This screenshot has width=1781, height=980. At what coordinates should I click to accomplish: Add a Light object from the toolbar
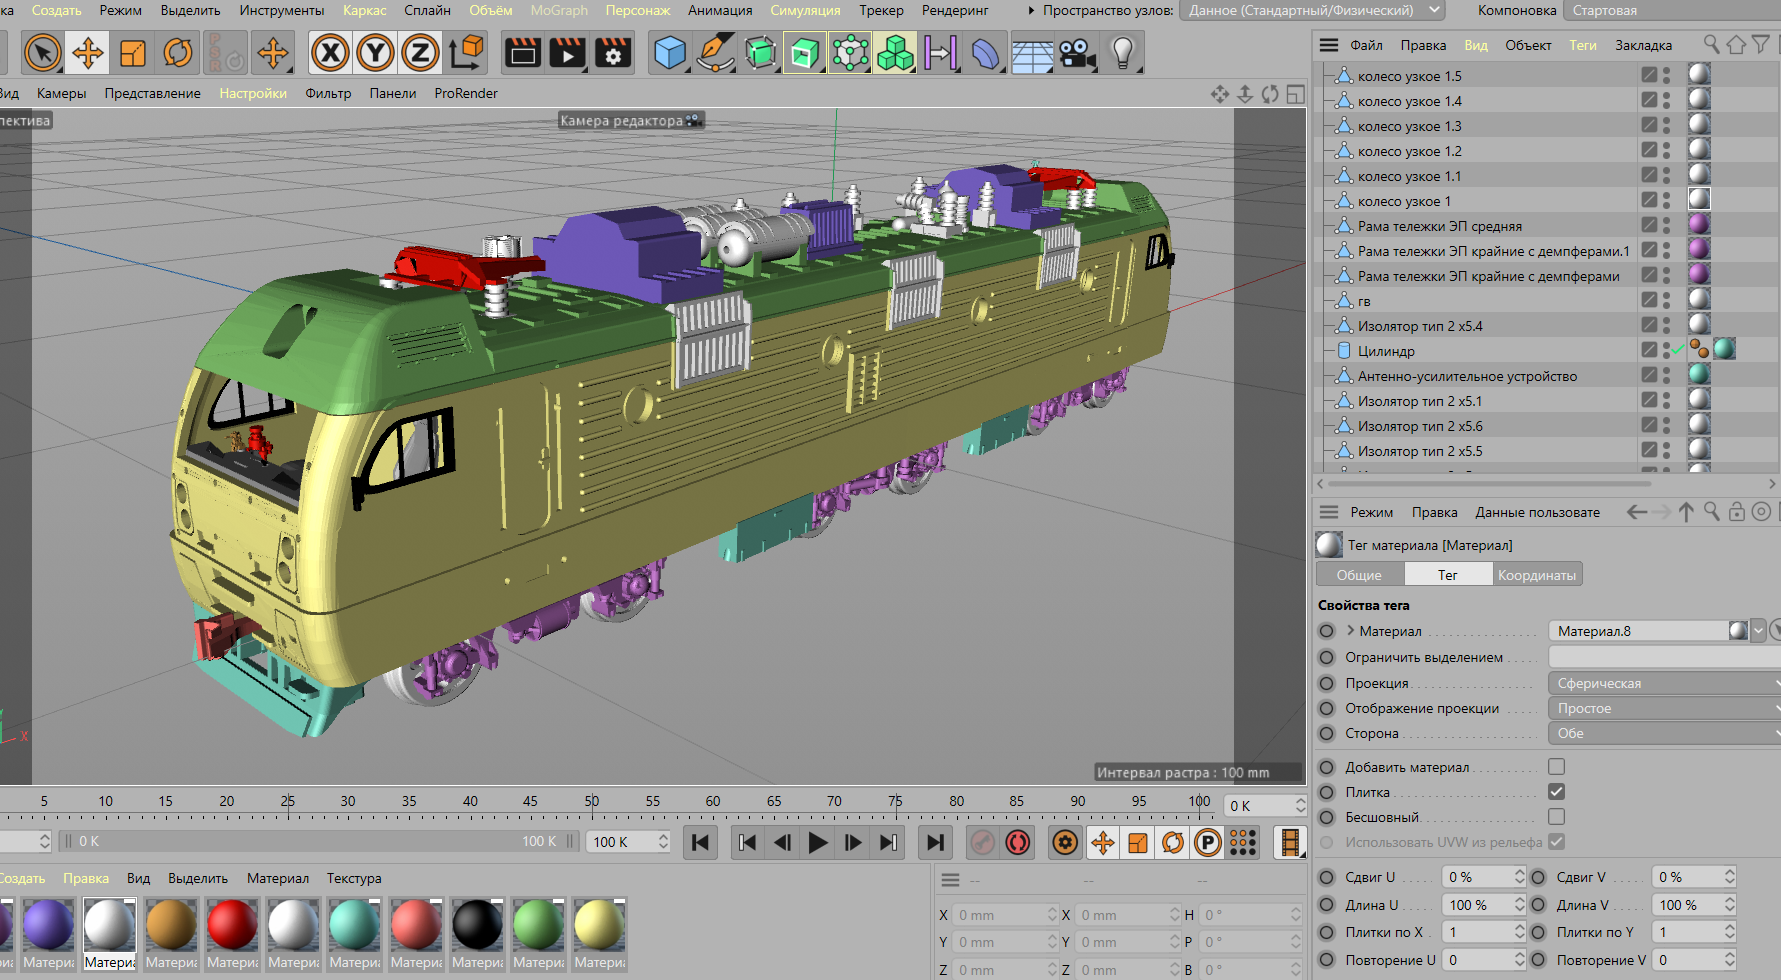pos(1123,53)
